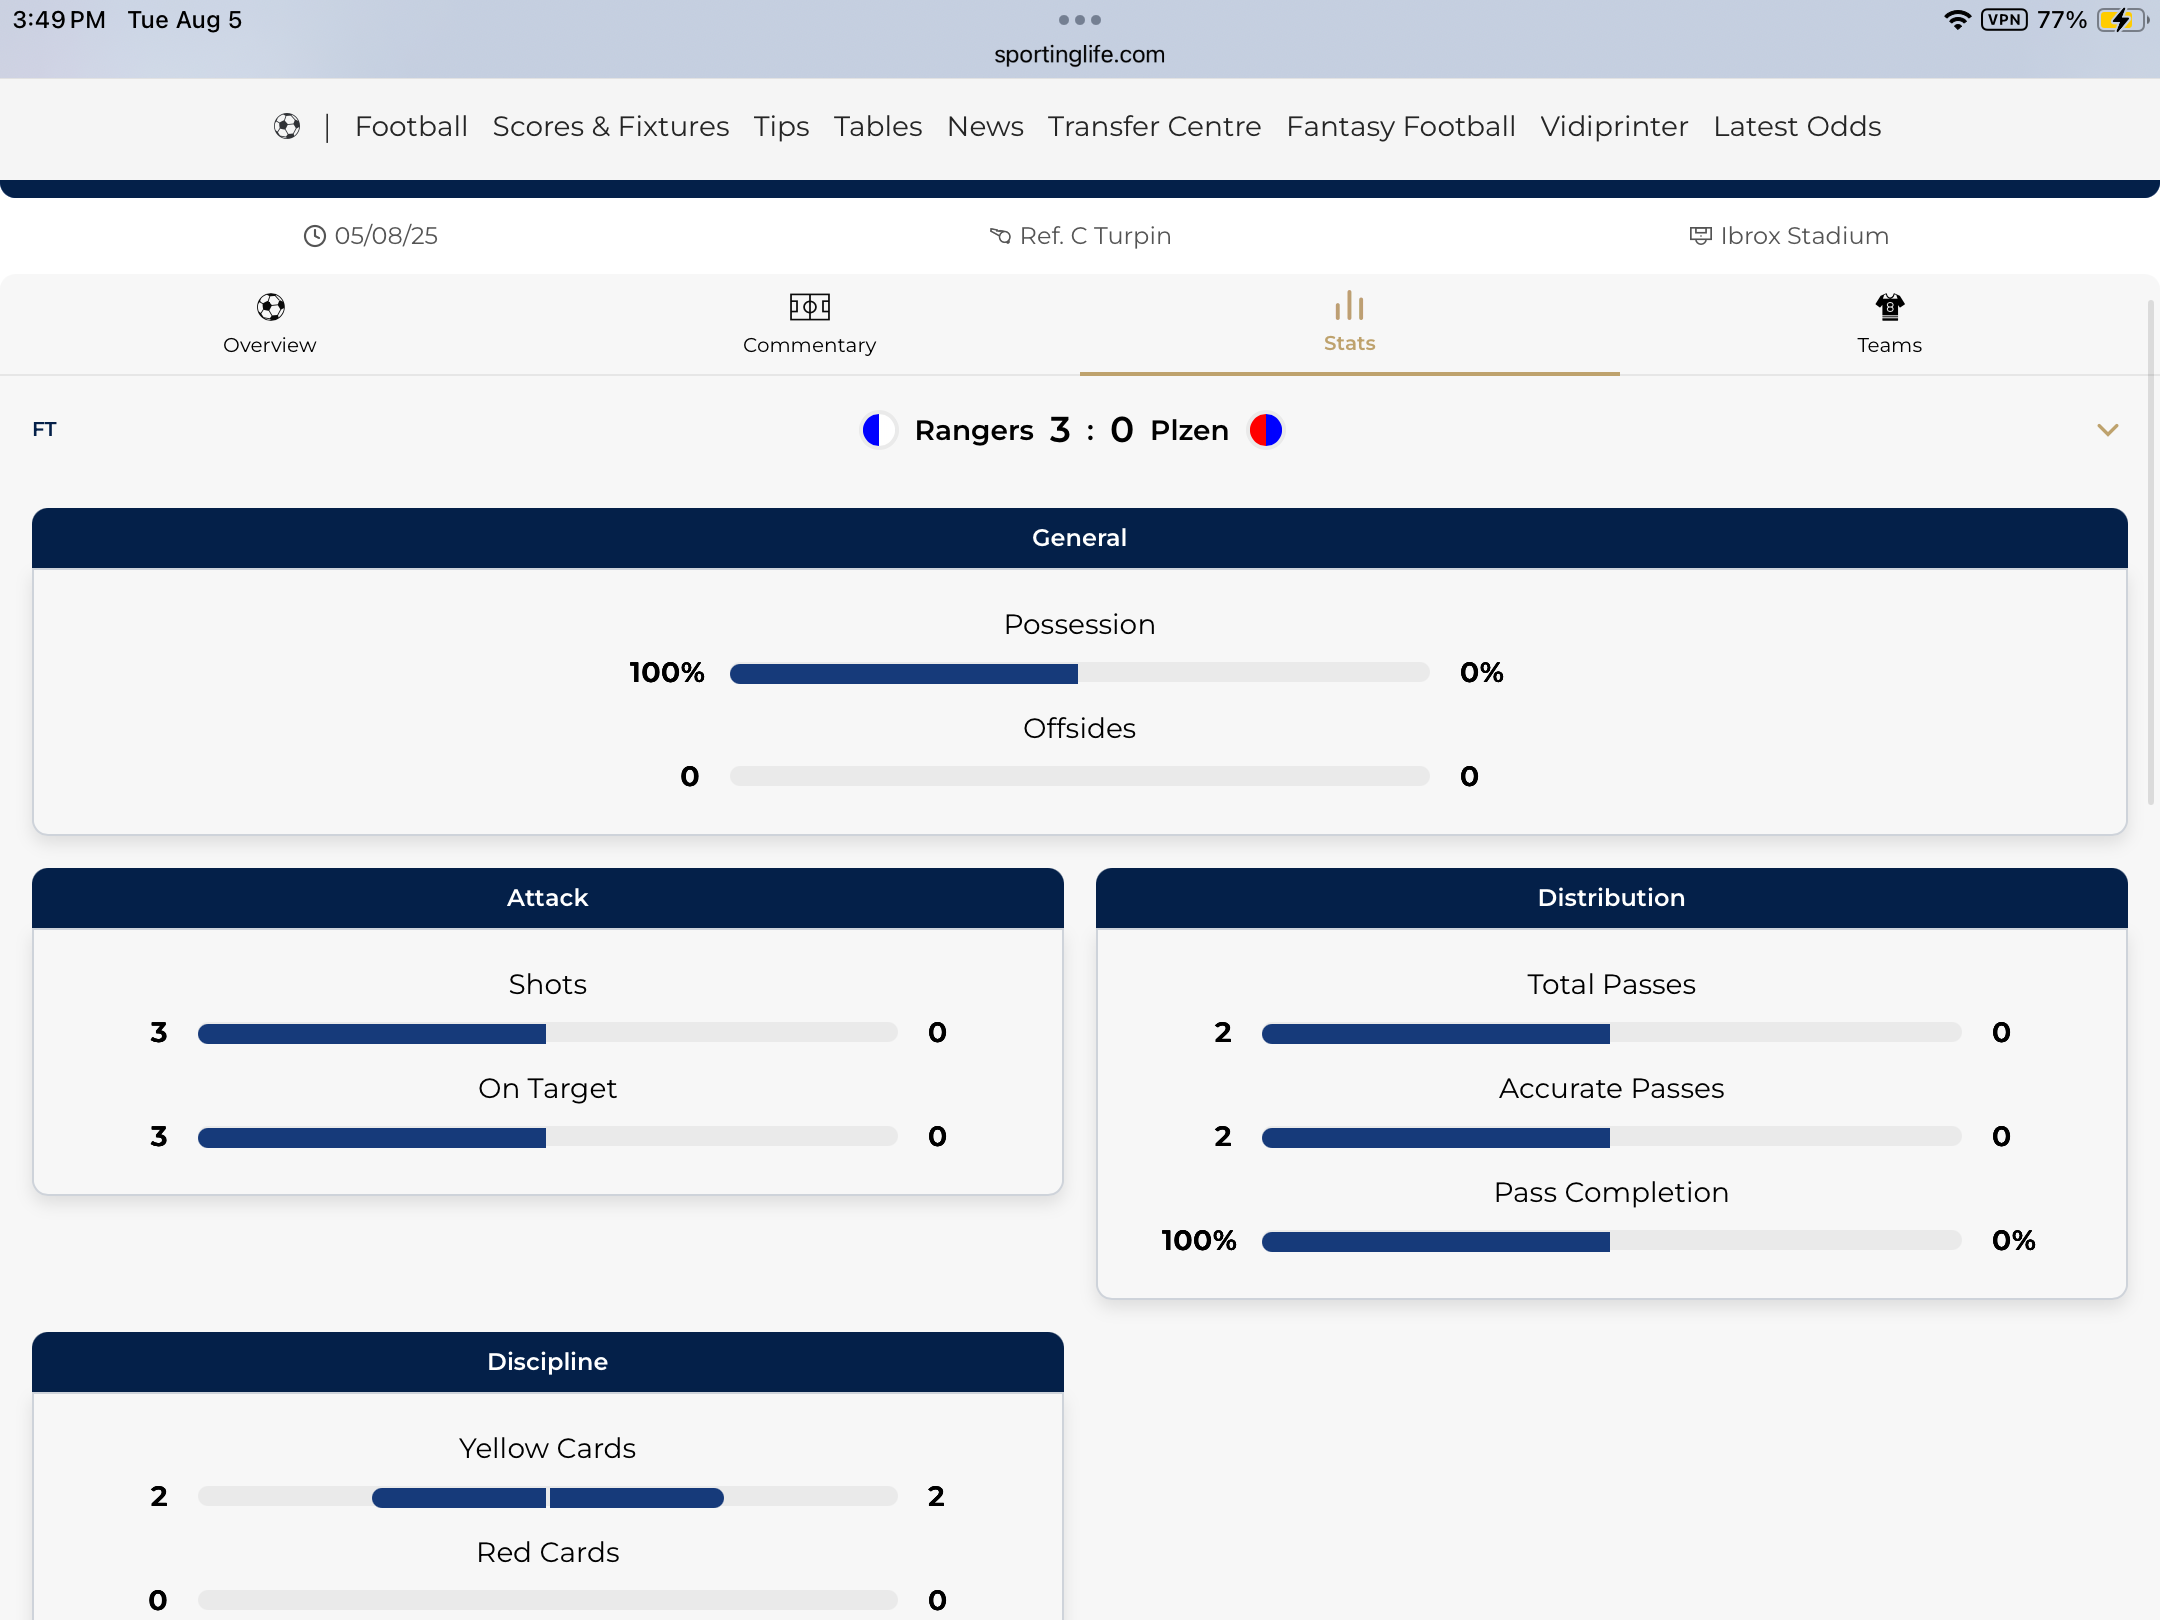The image size is (2160, 1620).
Task: Click the Discipline section header
Action: 548,1362
